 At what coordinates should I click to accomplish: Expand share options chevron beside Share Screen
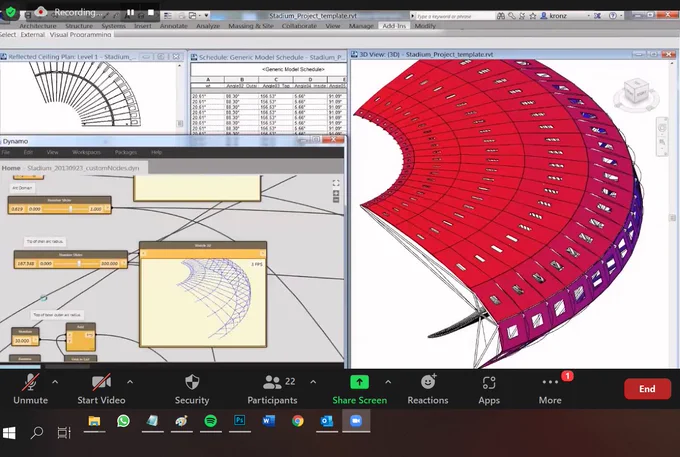click(388, 382)
